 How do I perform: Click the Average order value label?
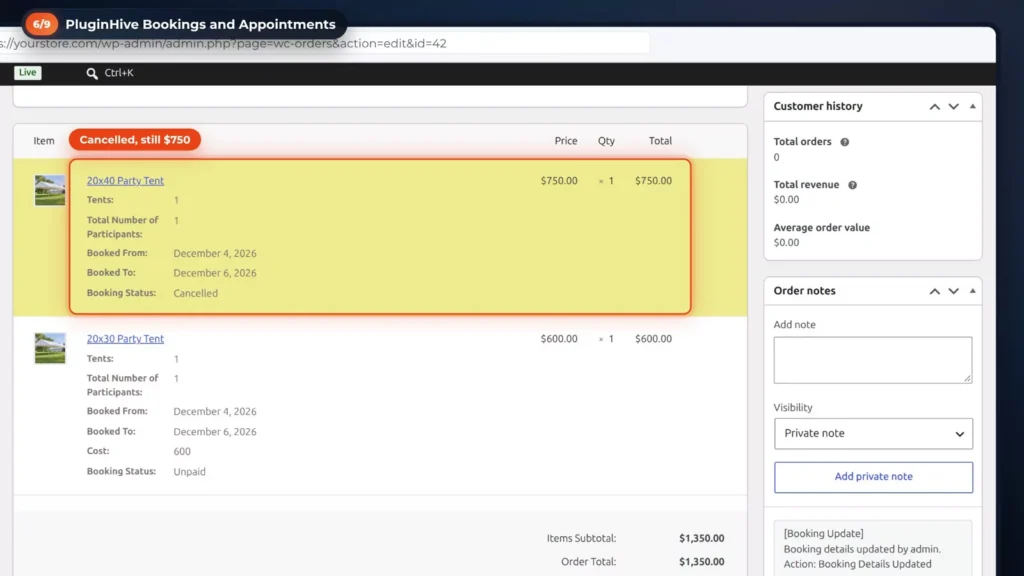[x=822, y=228]
